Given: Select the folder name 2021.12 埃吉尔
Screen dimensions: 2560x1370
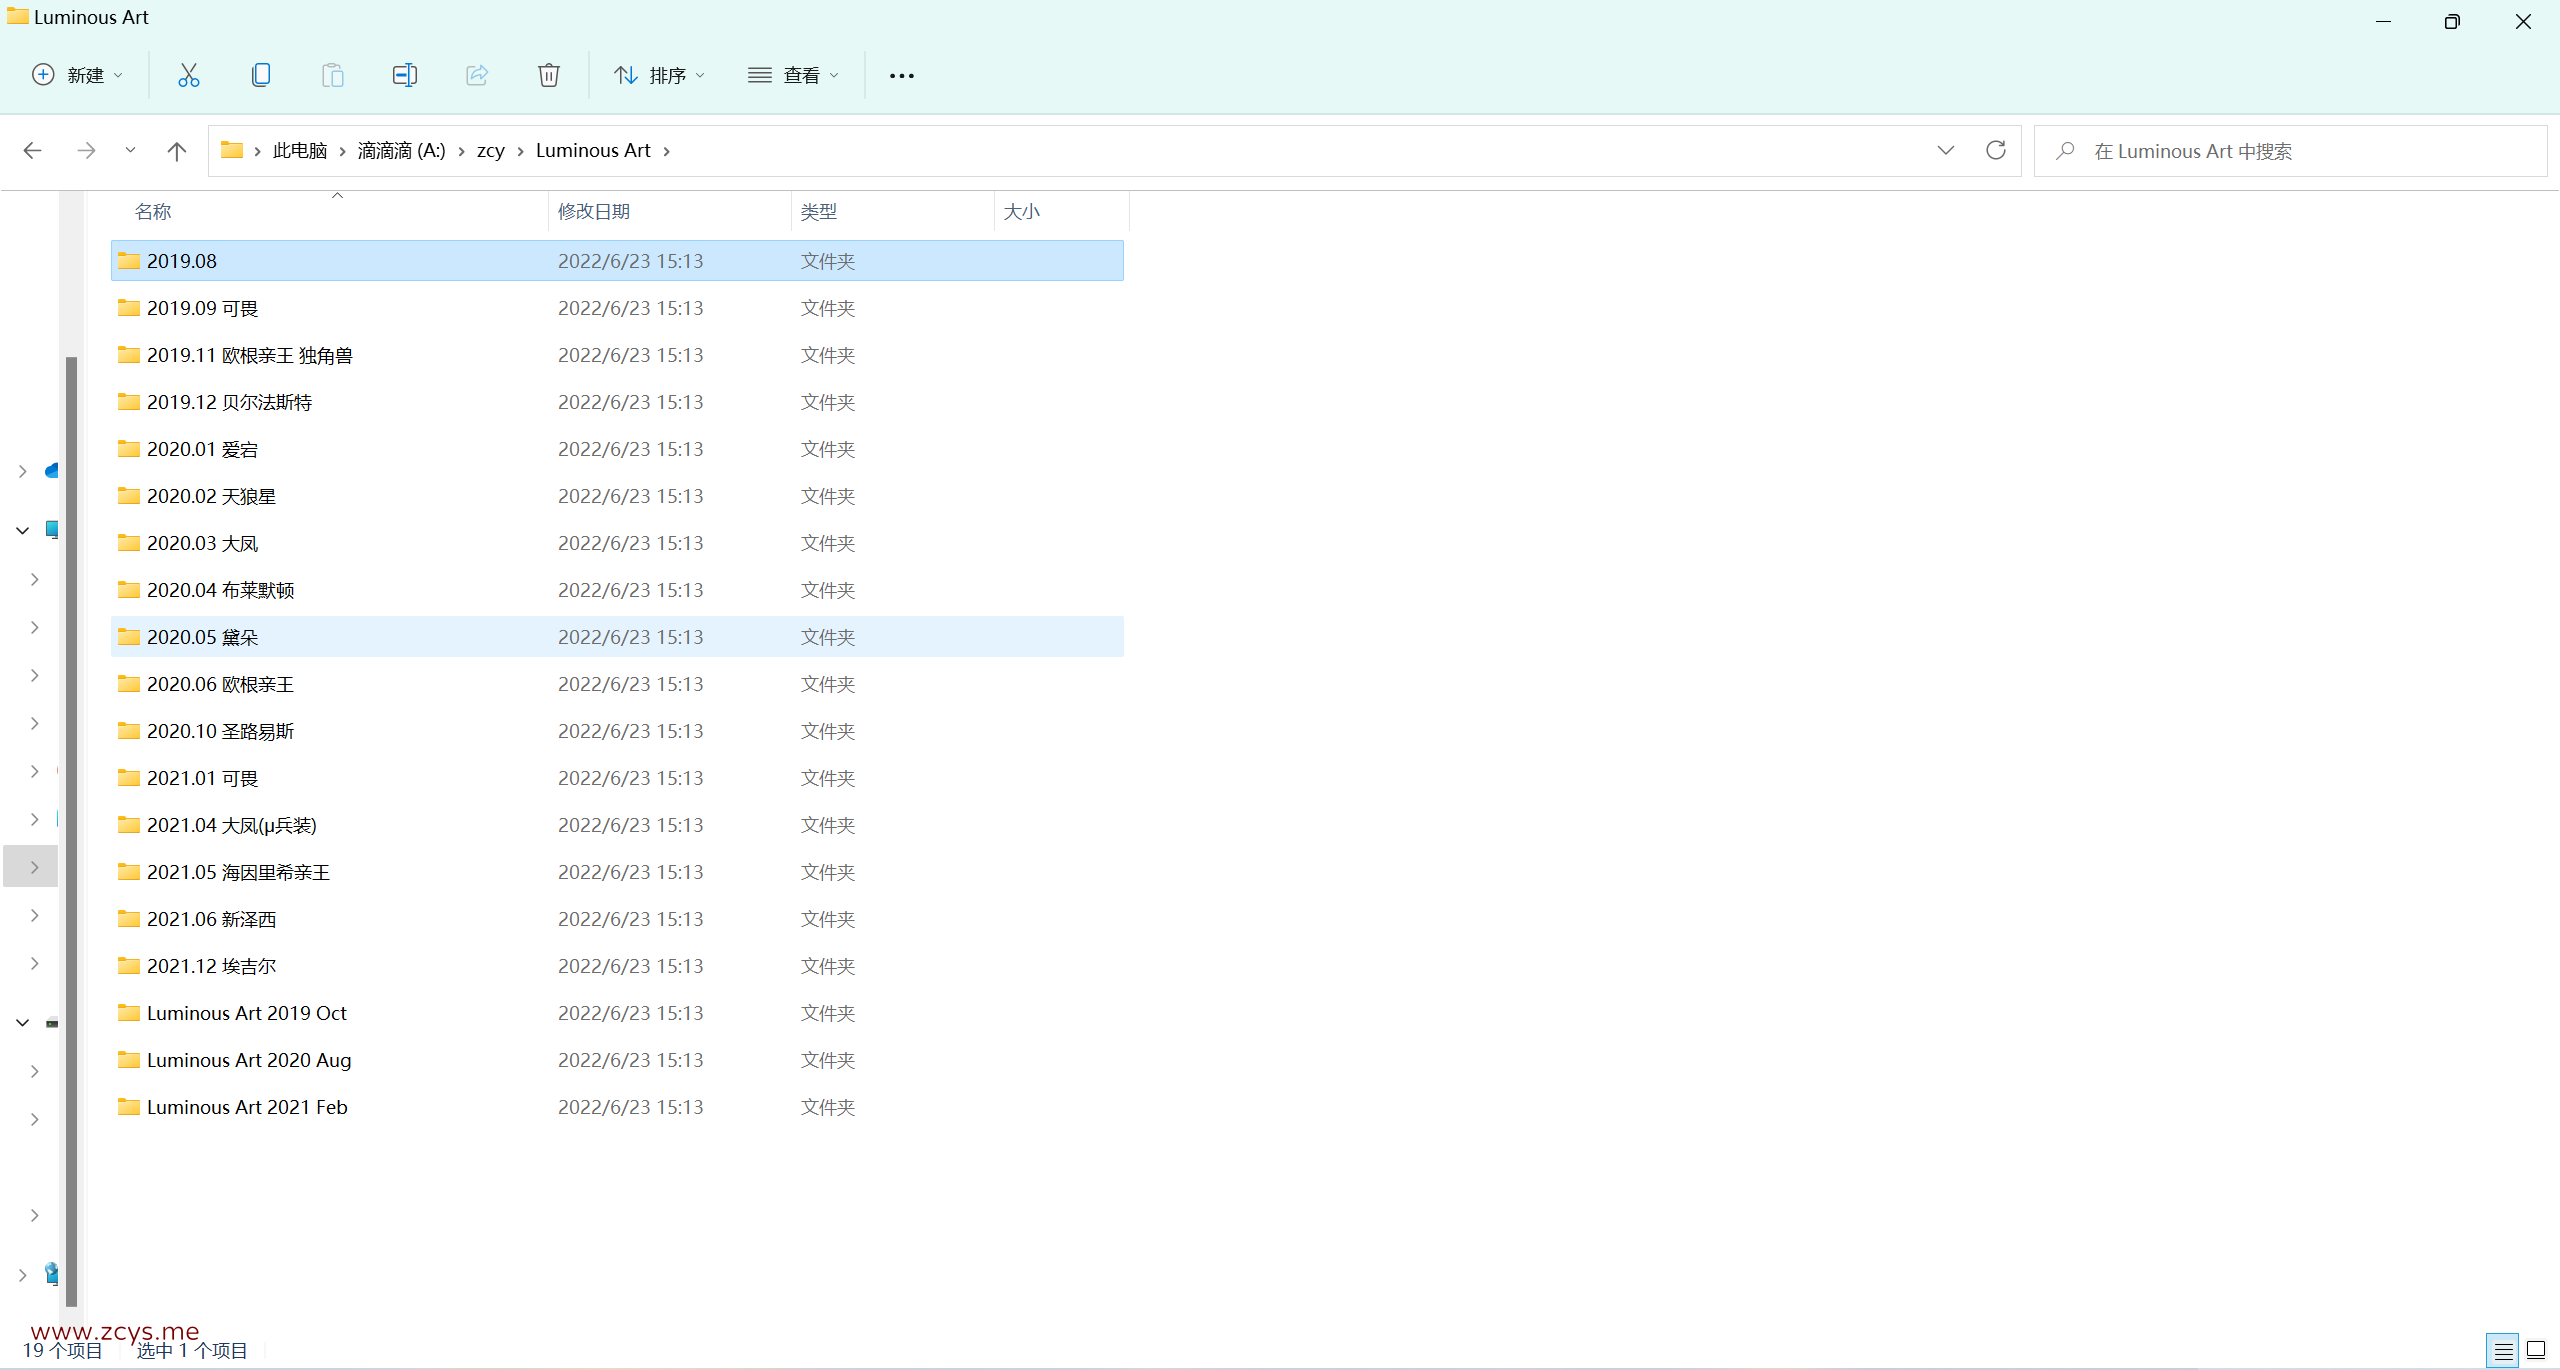Looking at the screenshot, I should point(212,966).
